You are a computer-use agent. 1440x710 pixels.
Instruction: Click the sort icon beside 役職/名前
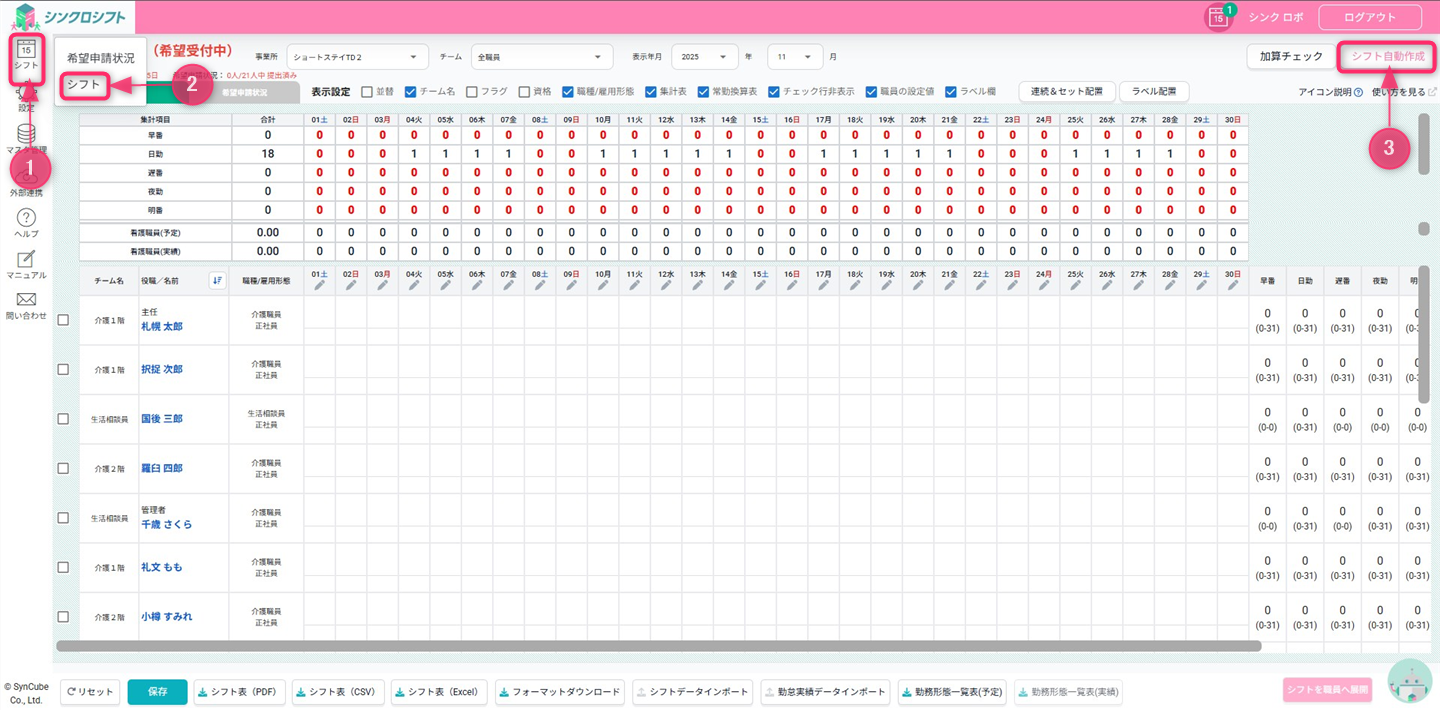coord(217,281)
